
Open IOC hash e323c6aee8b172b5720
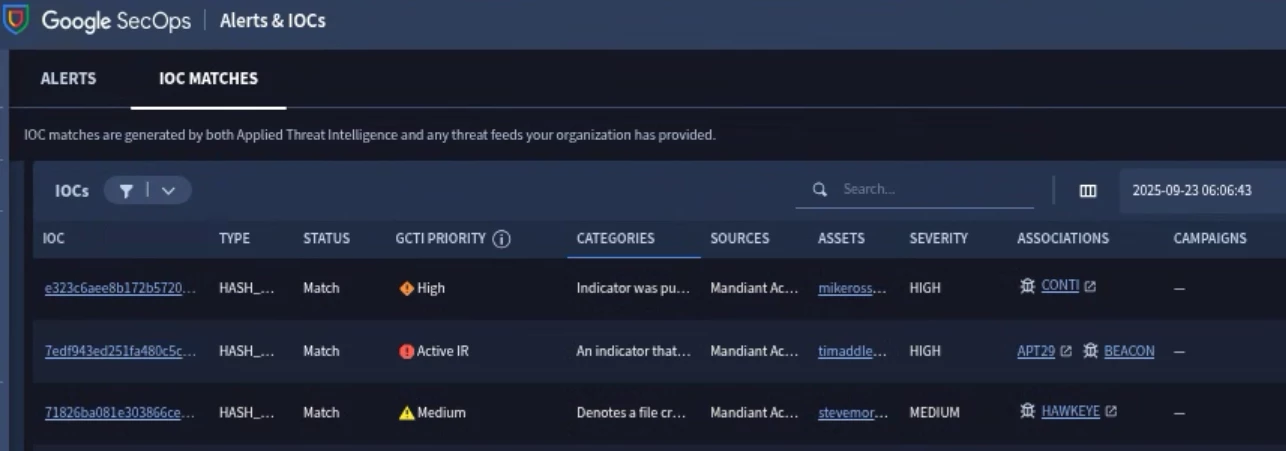[x=120, y=288]
